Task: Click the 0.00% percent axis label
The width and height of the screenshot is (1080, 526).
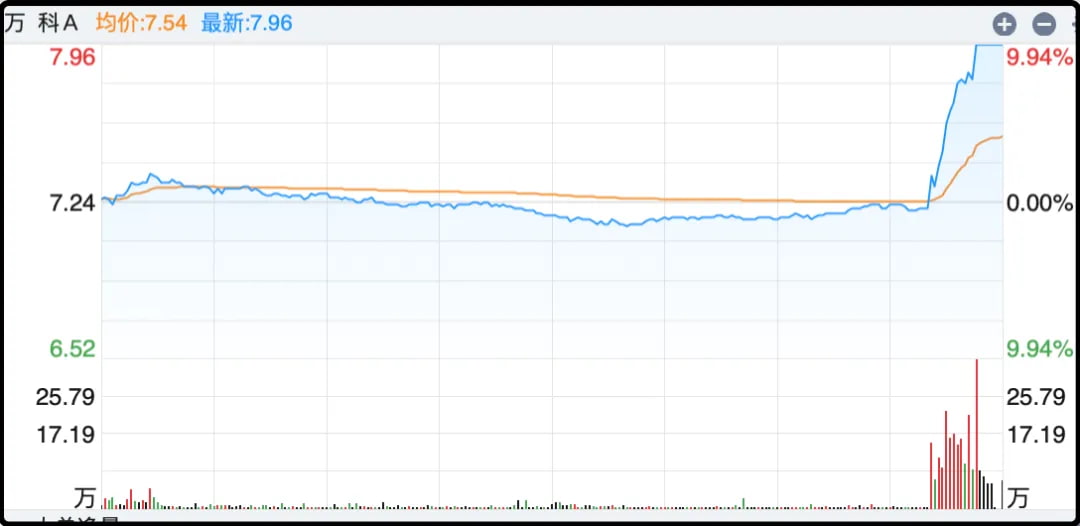Action: click(x=1039, y=204)
